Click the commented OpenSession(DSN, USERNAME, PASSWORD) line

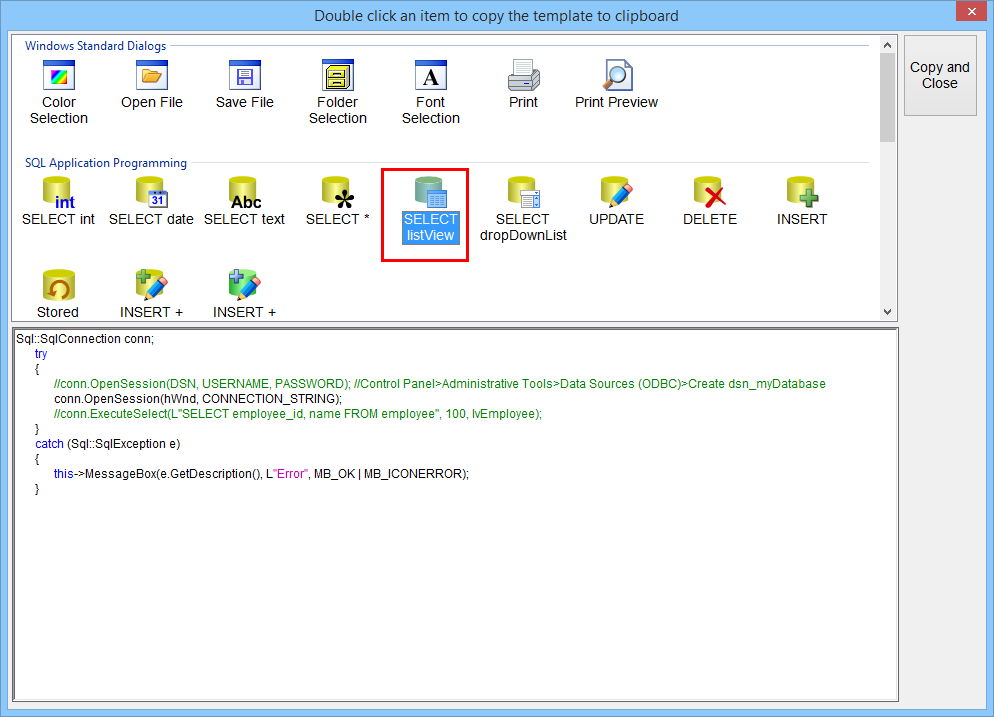coord(439,384)
